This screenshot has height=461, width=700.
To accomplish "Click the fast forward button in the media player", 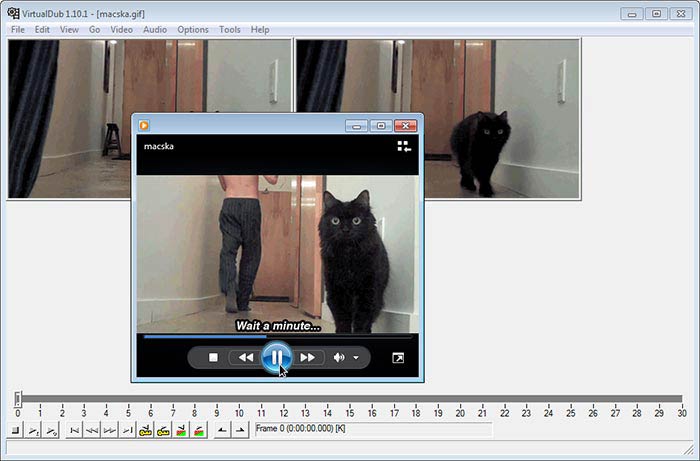I will [308, 358].
